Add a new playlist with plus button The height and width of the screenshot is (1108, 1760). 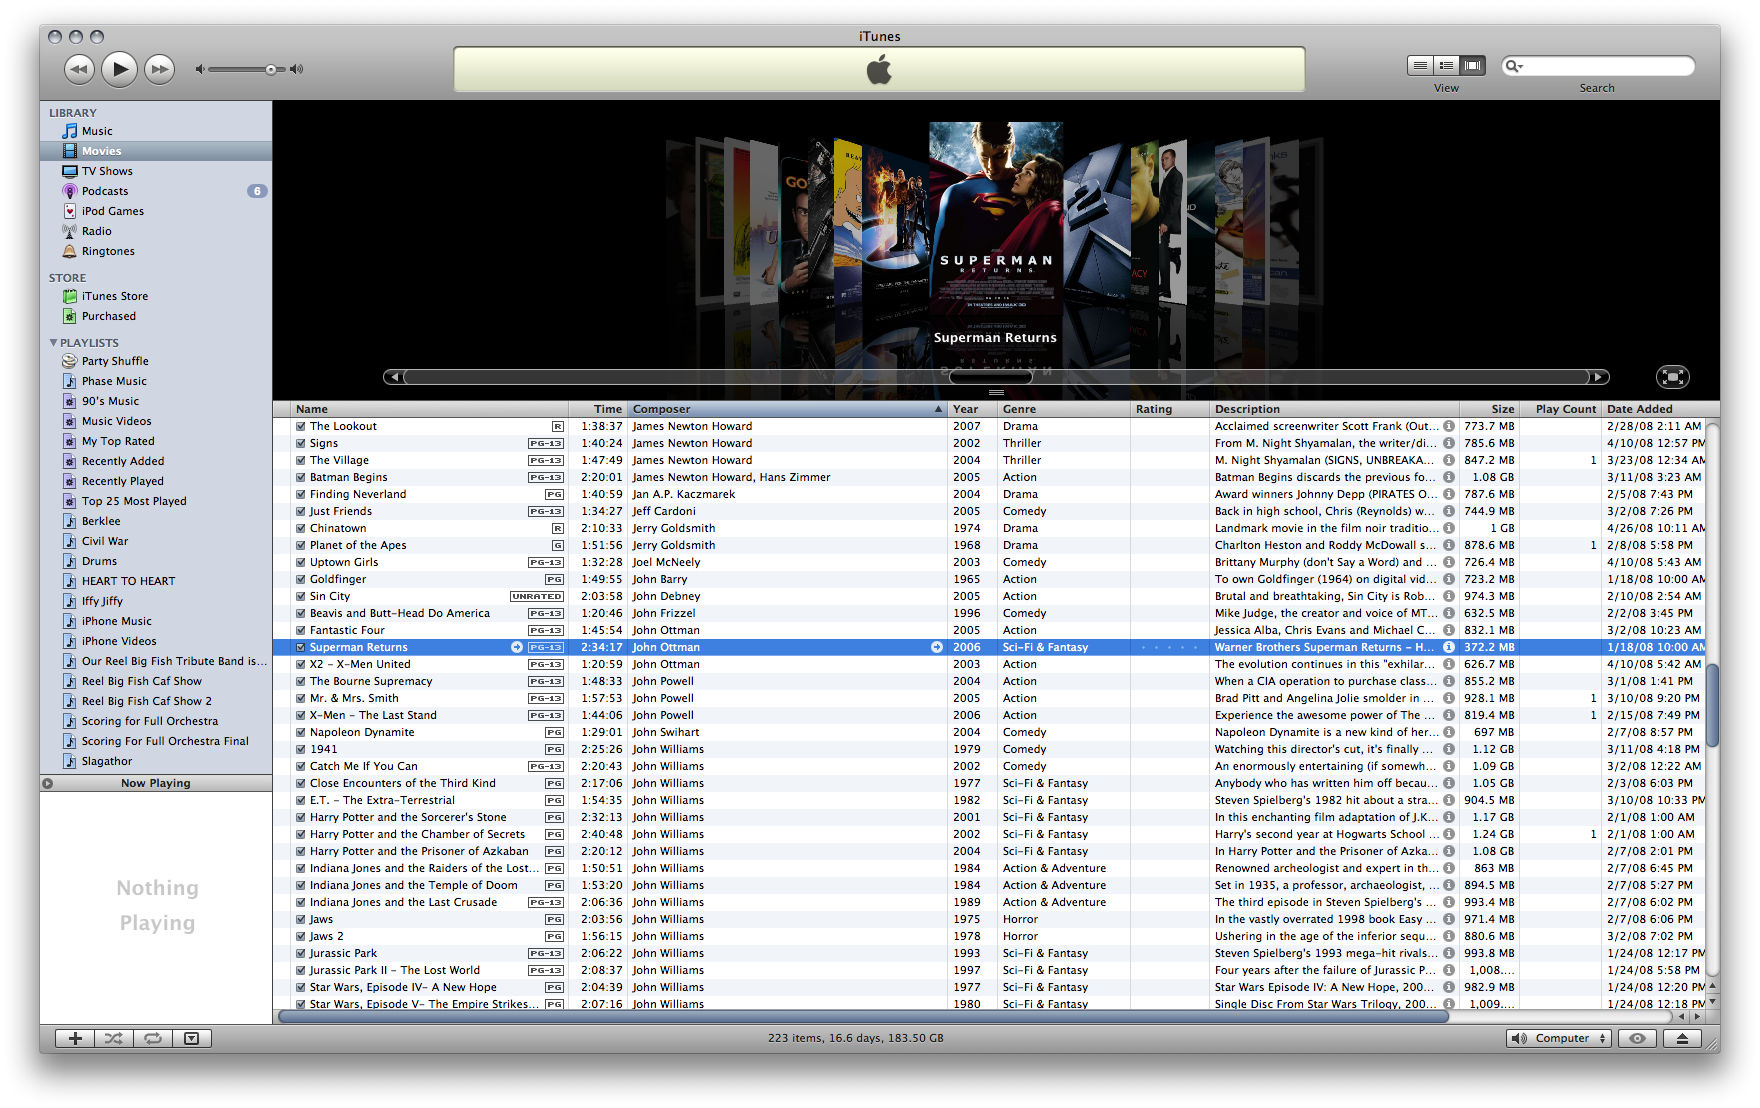(75, 1038)
